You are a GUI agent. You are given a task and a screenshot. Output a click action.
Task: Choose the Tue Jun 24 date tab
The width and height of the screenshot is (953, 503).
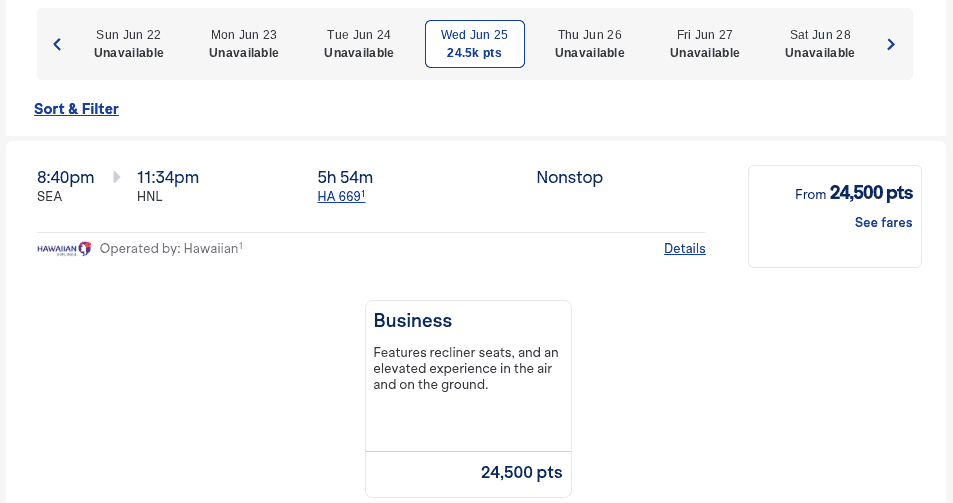359,44
